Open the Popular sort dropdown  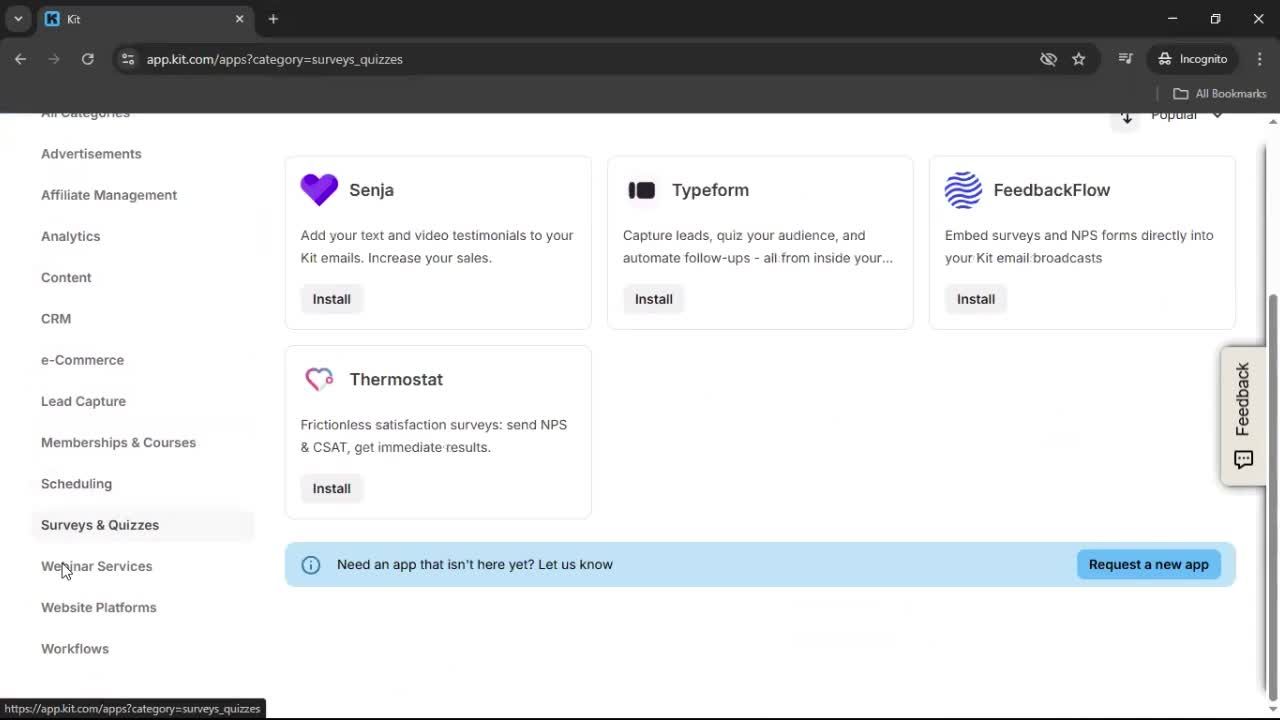[1188, 115]
